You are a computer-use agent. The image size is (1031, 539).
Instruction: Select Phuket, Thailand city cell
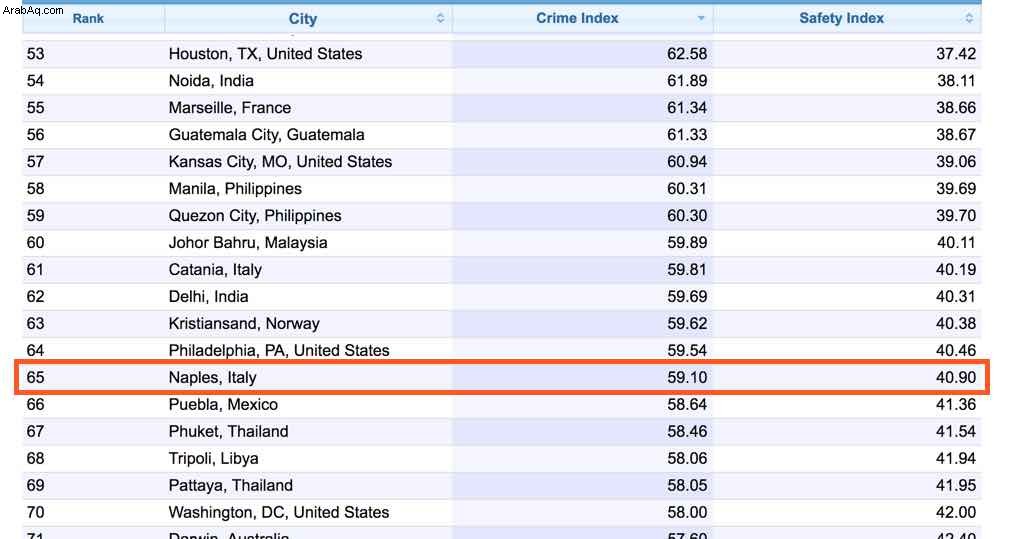(x=228, y=431)
